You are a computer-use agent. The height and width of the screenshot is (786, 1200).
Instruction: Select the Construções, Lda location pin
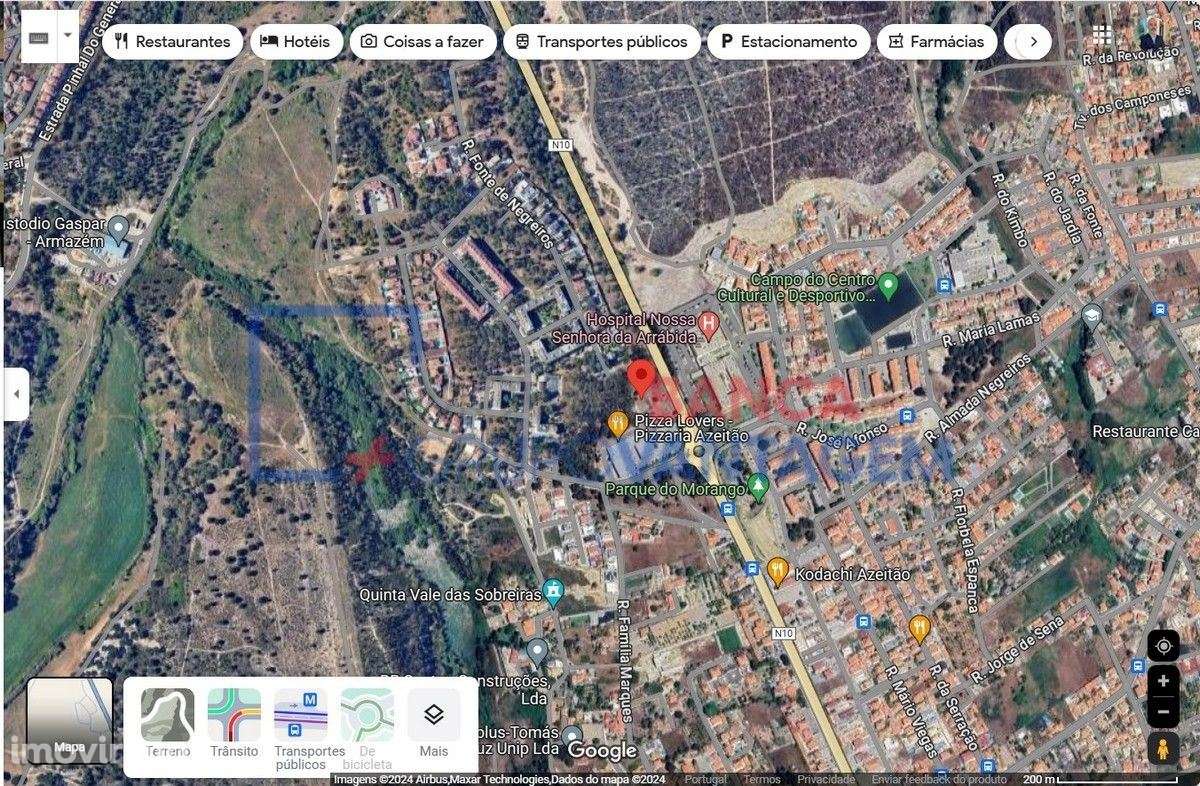coord(537,652)
